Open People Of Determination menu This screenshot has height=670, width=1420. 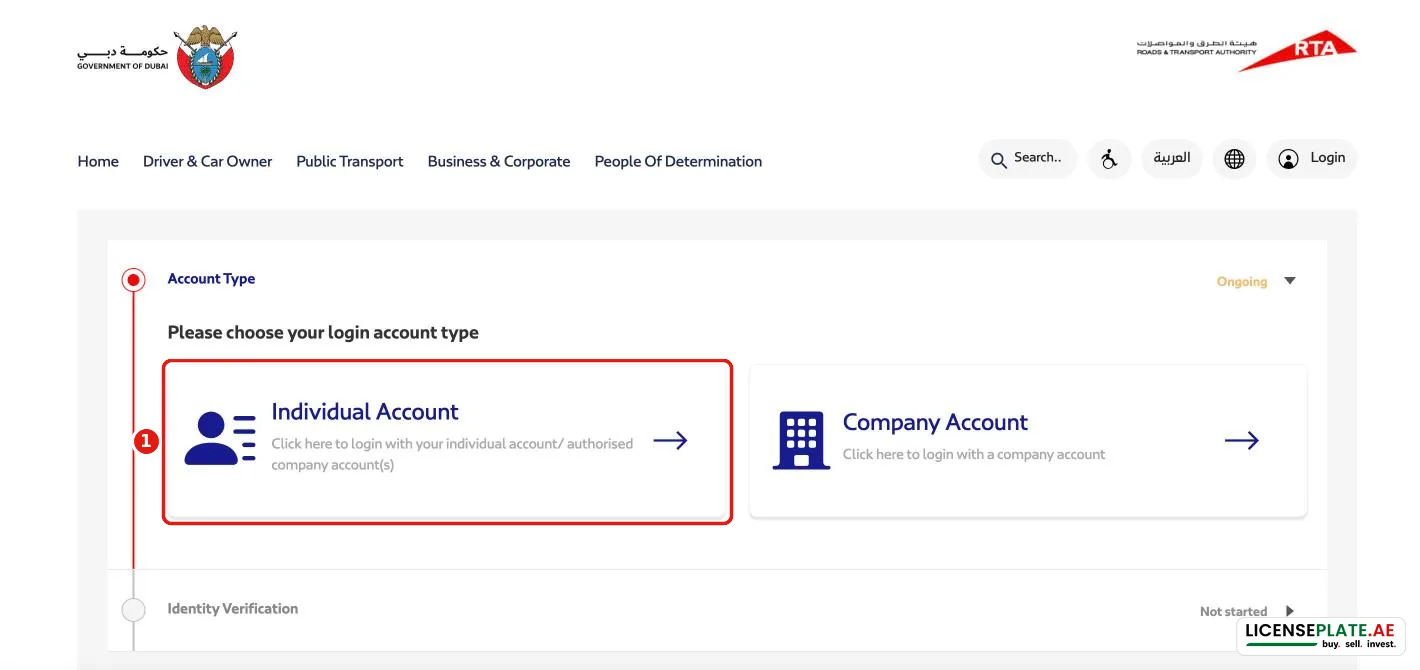click(678, 161)
